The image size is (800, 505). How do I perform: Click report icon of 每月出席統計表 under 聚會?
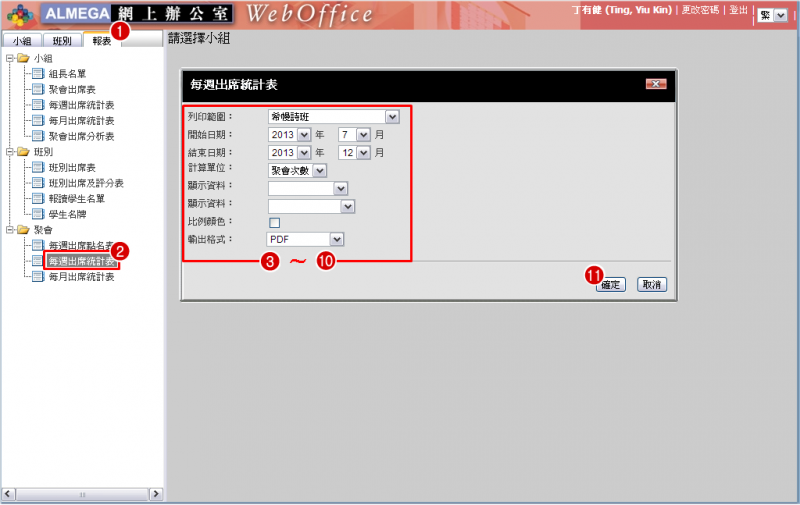[38, 276]
